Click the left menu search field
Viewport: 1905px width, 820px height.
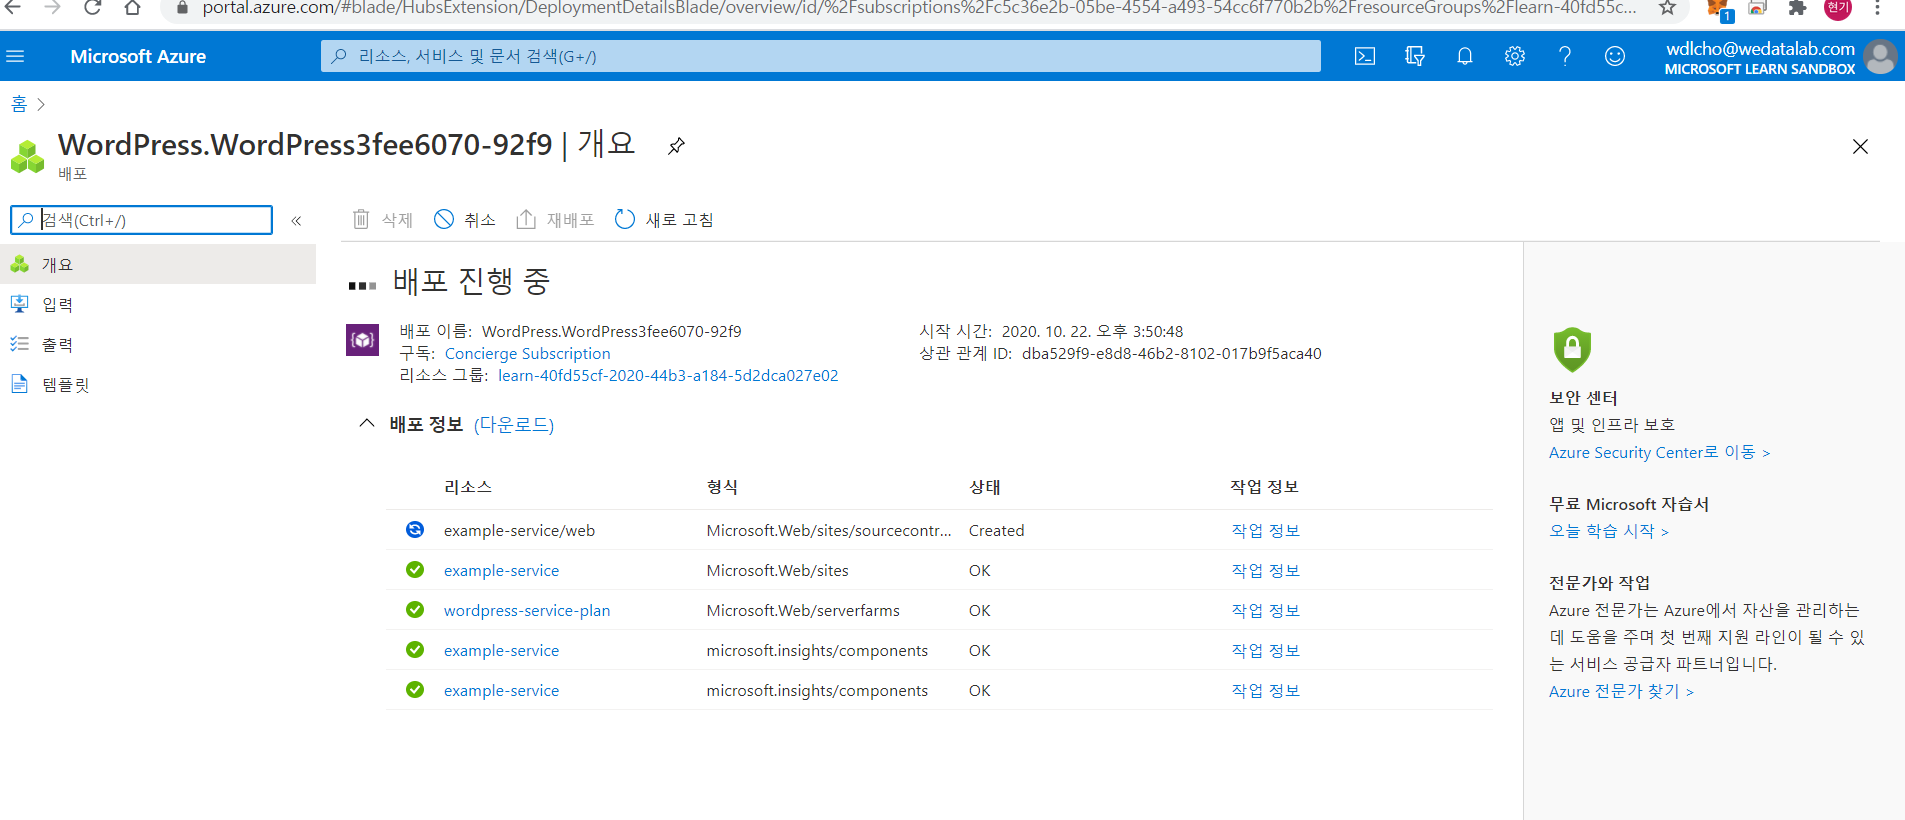coord(141,220)
